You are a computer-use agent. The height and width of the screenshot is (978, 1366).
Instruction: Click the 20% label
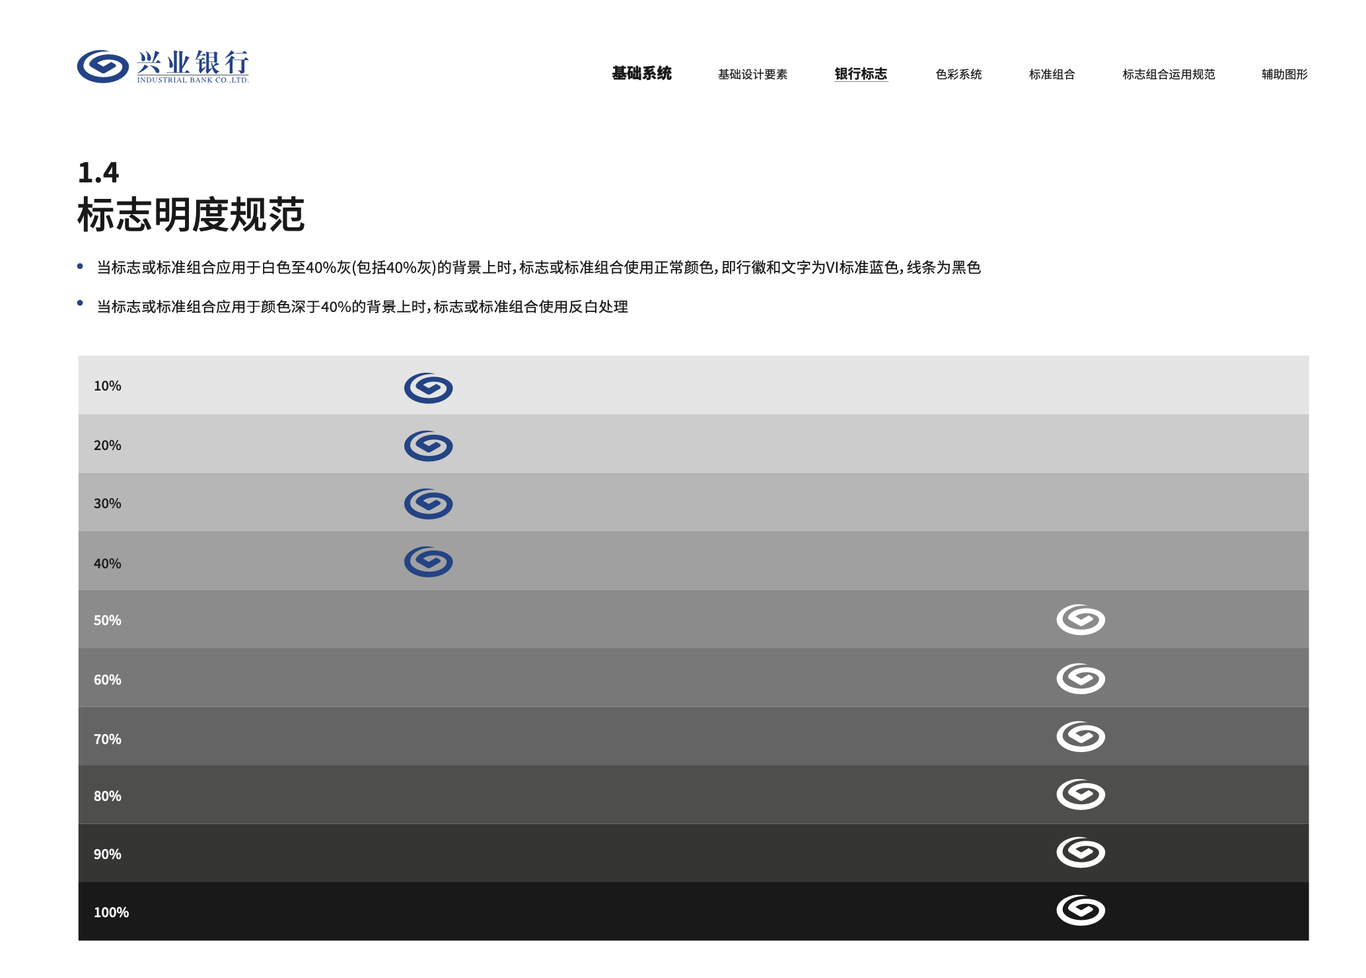107,446
